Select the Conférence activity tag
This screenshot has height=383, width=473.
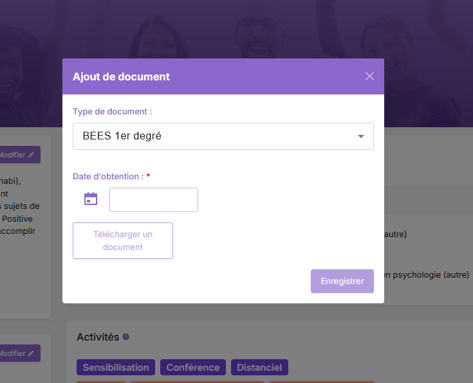point(193,367)
